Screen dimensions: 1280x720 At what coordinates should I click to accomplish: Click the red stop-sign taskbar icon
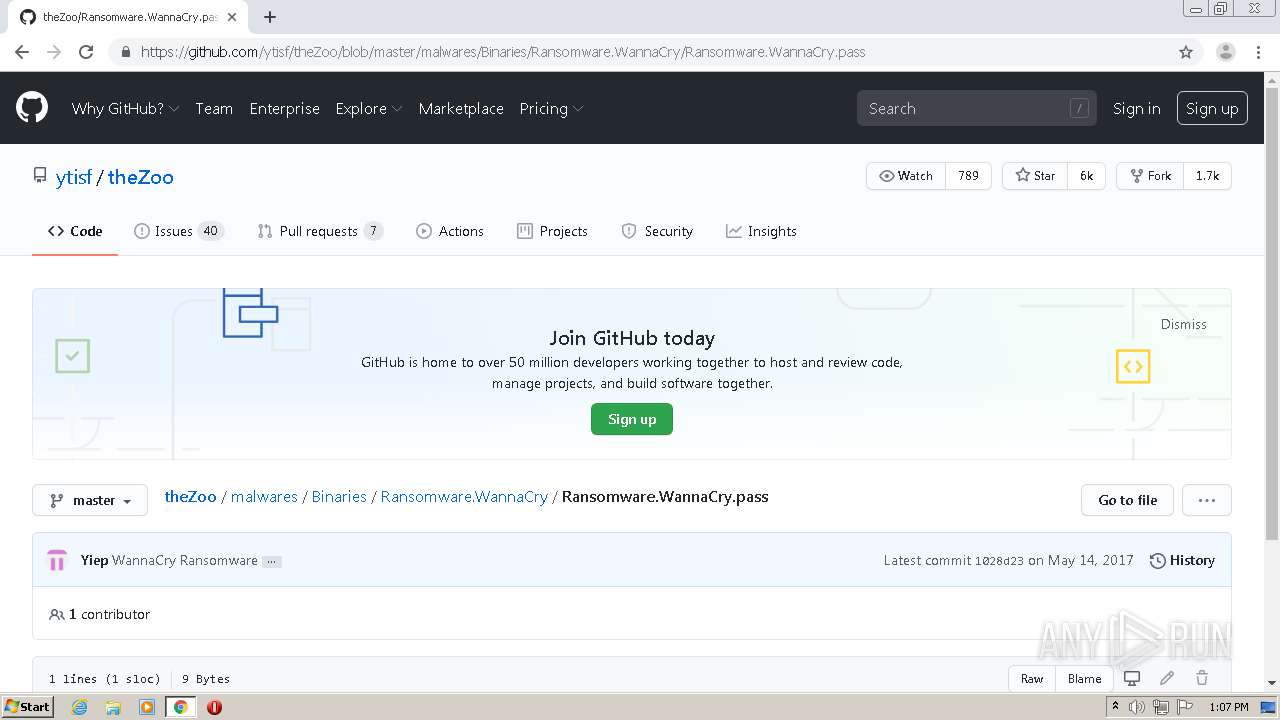pos(214,707)
